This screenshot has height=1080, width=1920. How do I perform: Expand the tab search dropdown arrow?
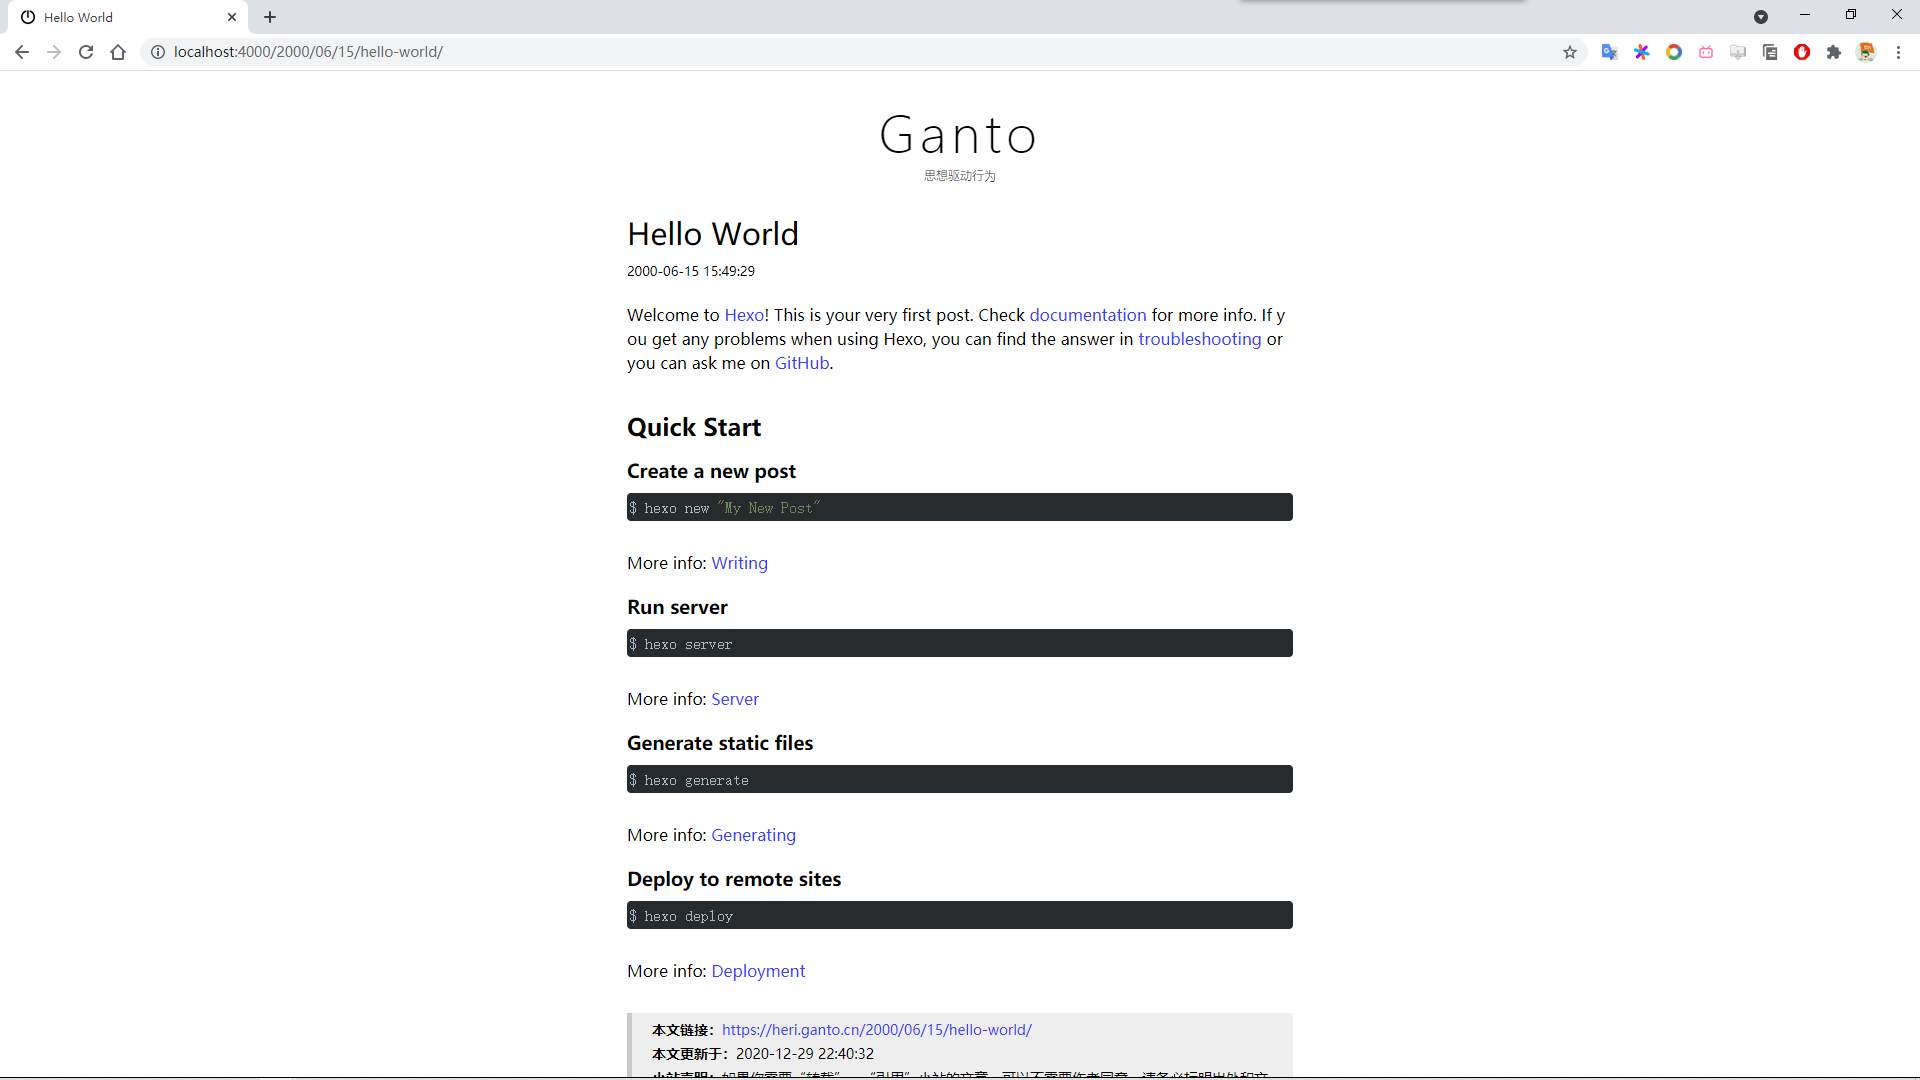[x=1761, y=17]
